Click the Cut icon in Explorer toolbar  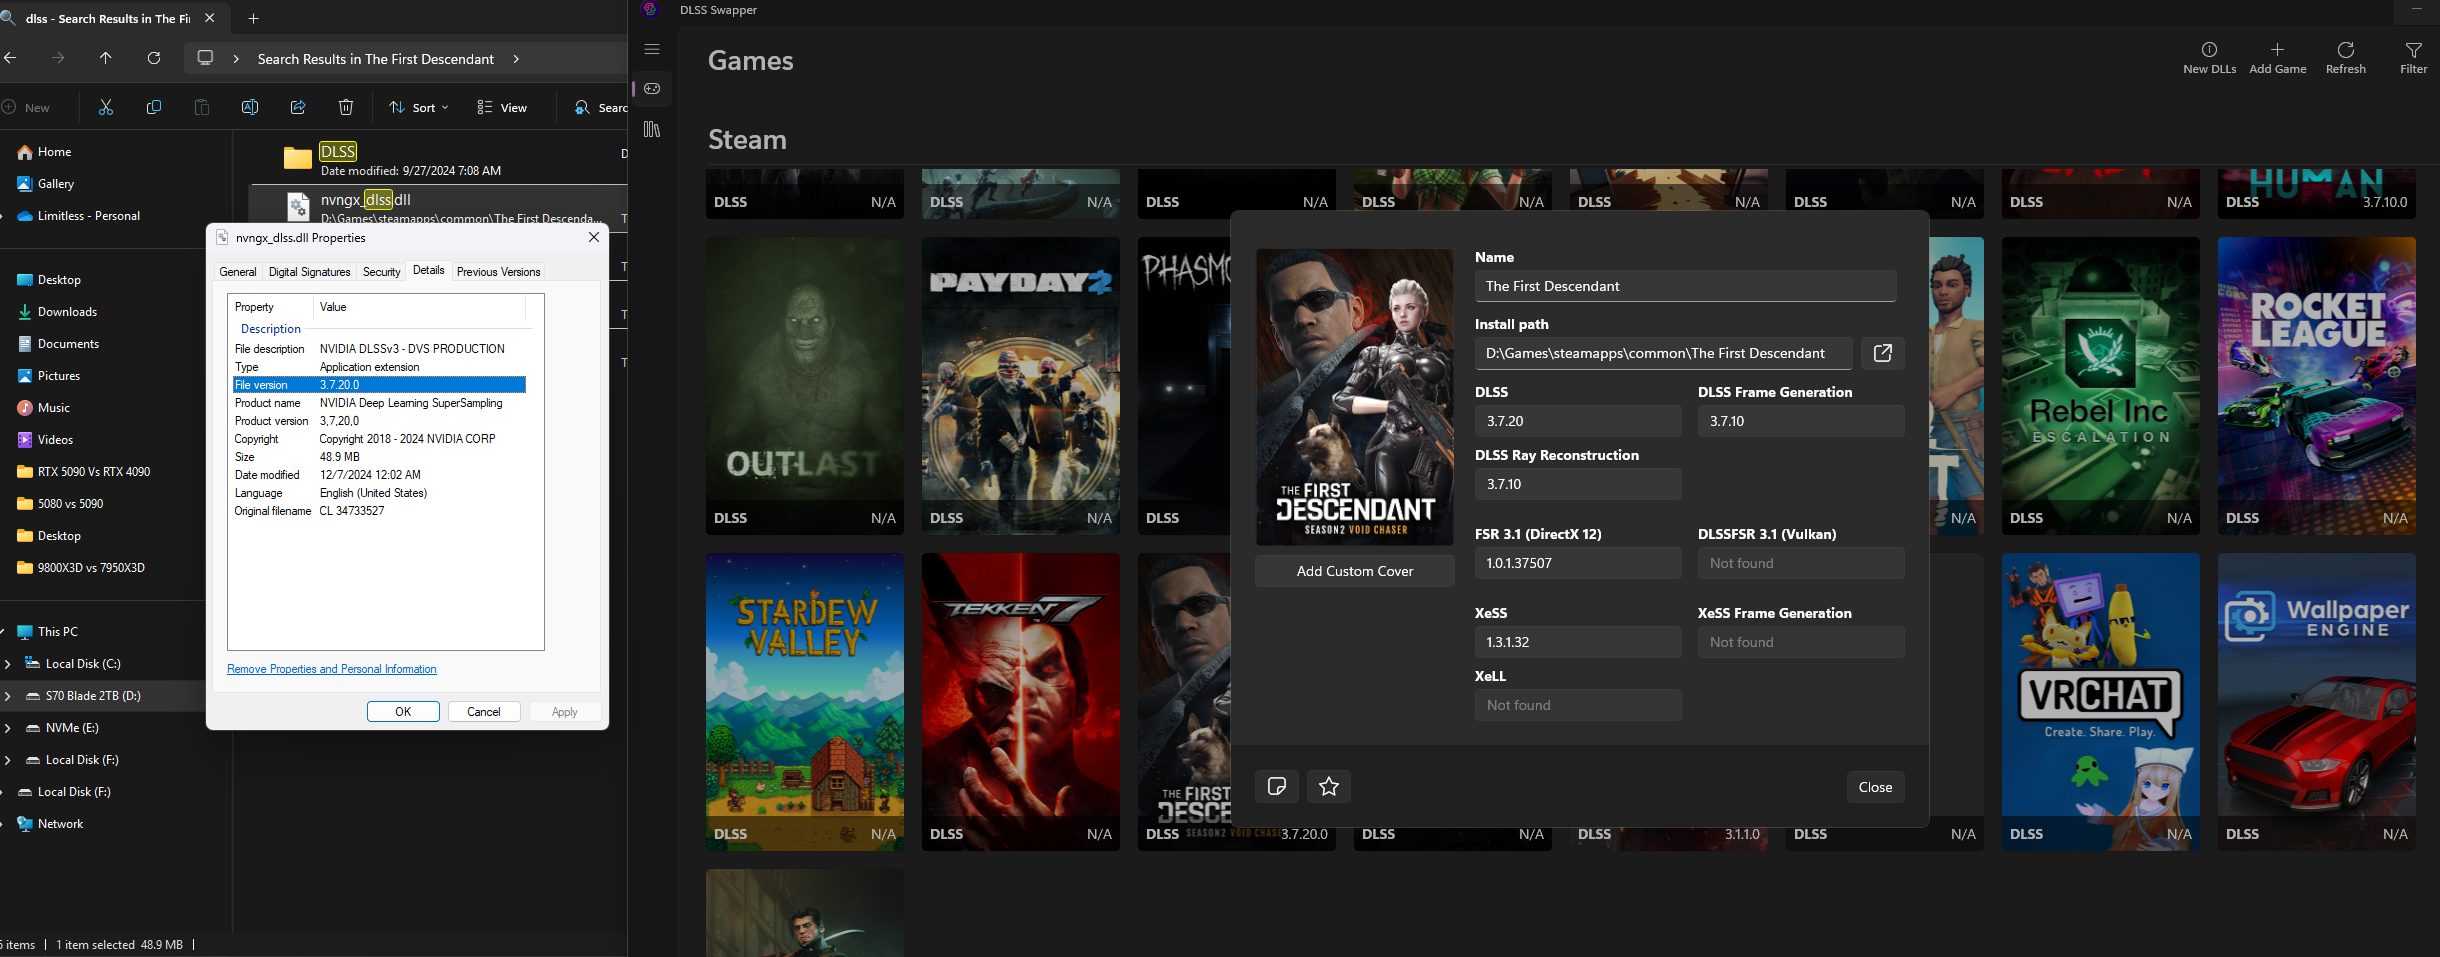[x=106, y=107]
